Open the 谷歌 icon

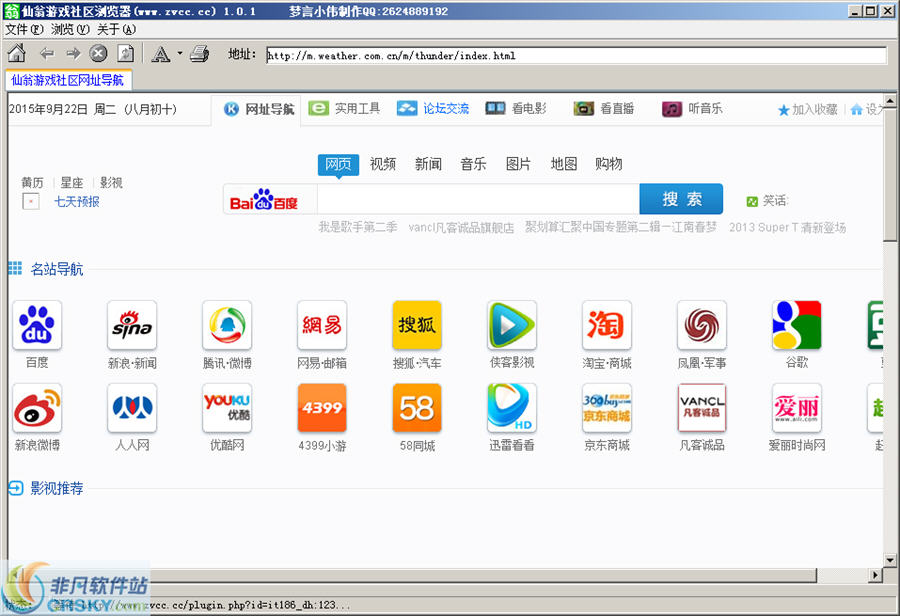[x=797, y=325]
